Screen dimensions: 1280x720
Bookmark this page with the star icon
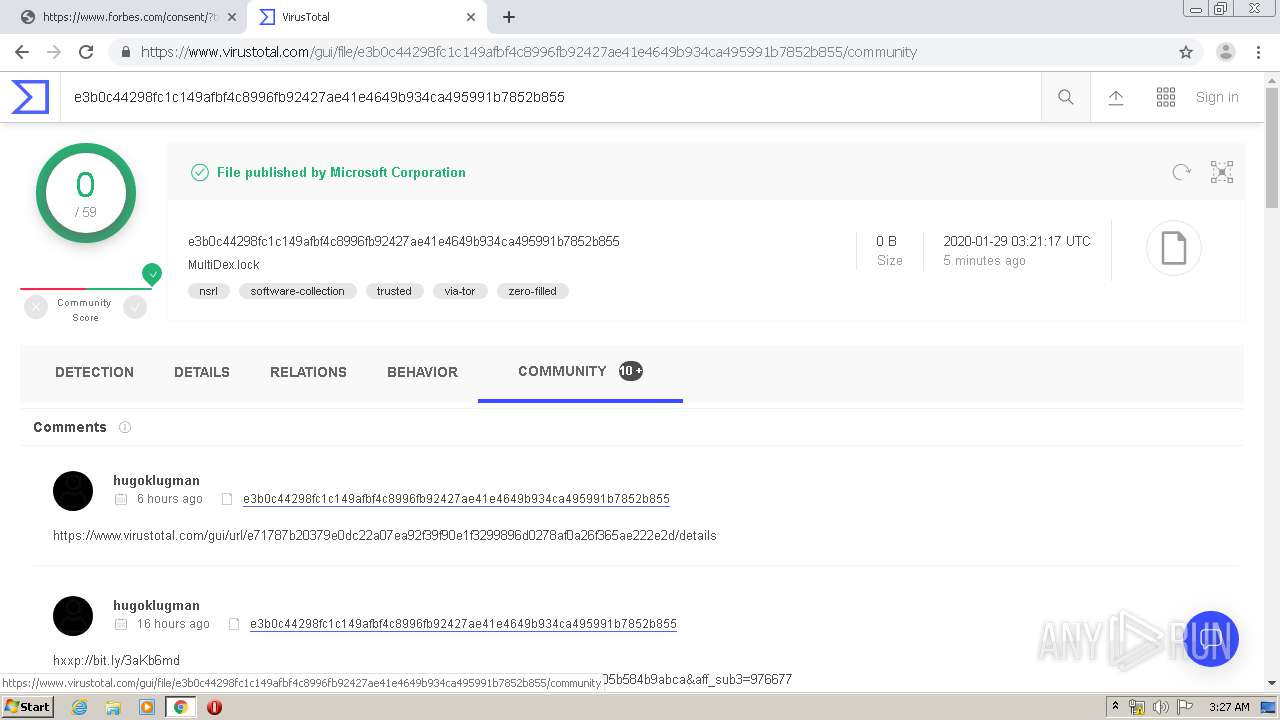pos(1186,52)
